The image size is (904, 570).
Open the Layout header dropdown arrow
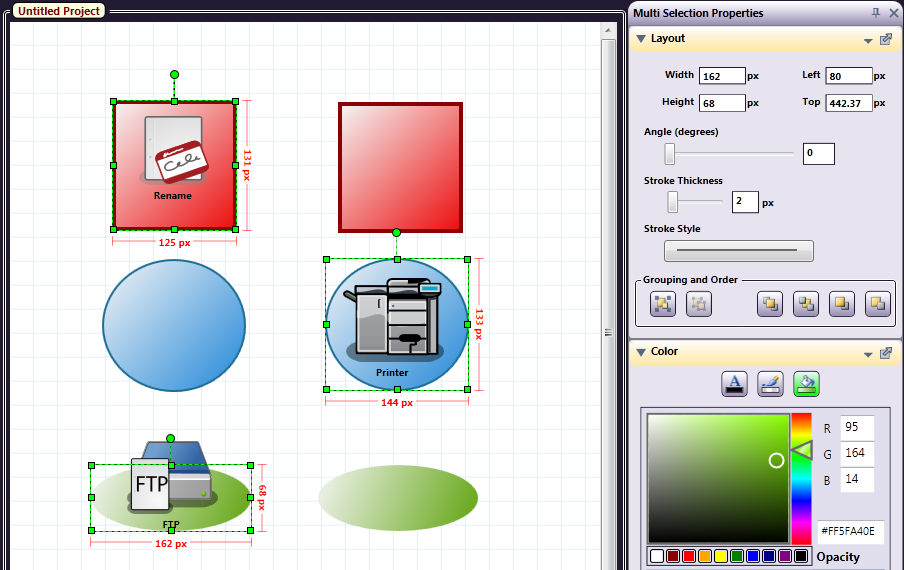869,41
